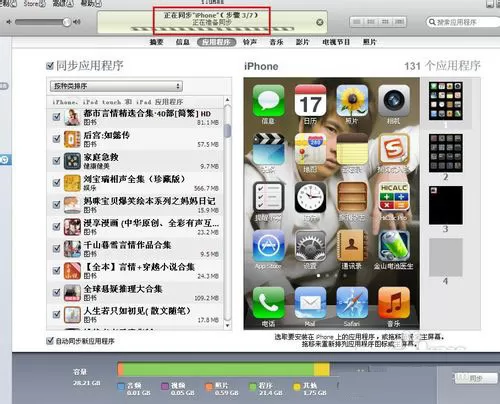Click the App Store icon
This screenshot has width=500, height=404.
[268, 246]
